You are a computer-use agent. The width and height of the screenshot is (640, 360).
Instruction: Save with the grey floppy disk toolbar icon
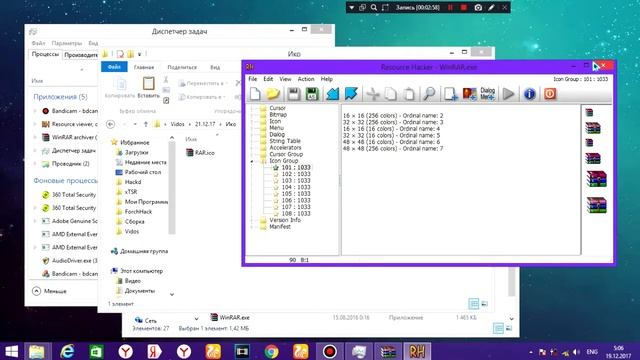[293, 94]
